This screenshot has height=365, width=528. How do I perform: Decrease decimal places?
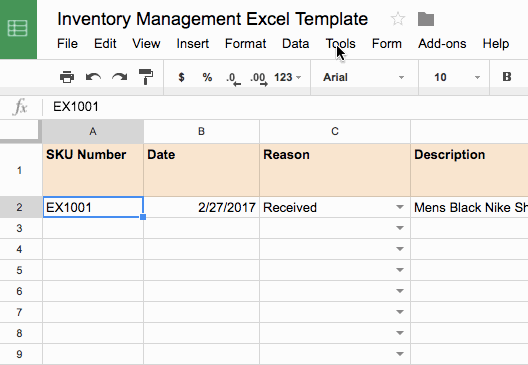tap(233, 78)
